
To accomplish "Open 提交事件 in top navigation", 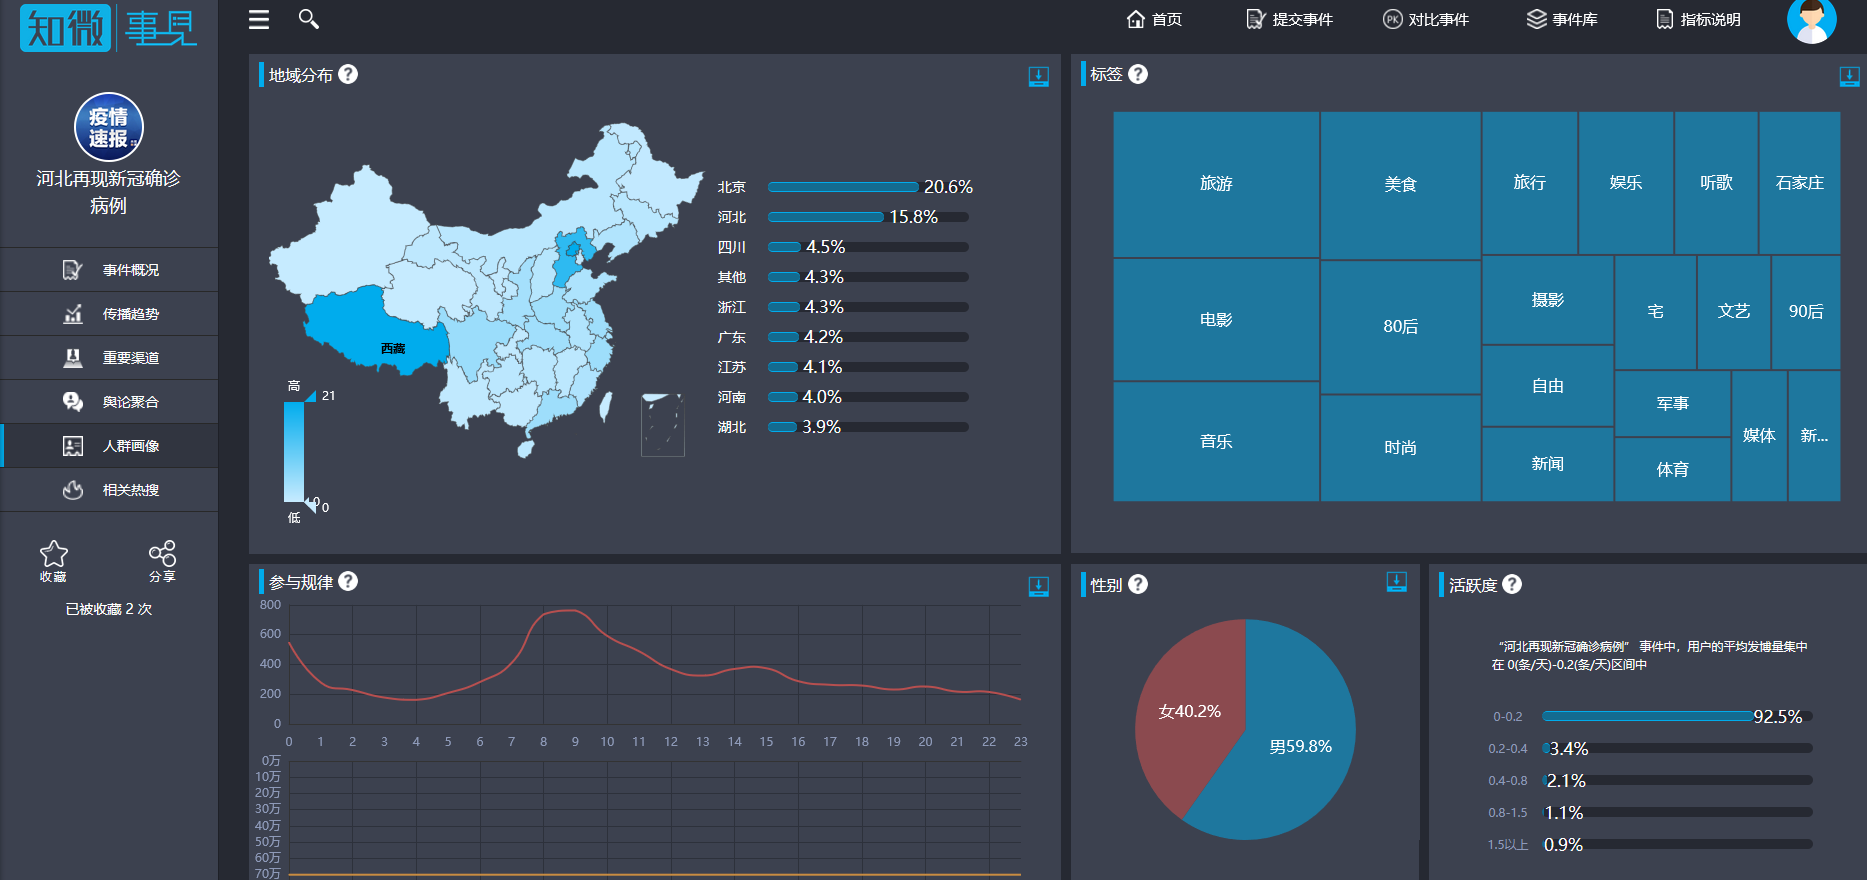I will [1289, 19].
